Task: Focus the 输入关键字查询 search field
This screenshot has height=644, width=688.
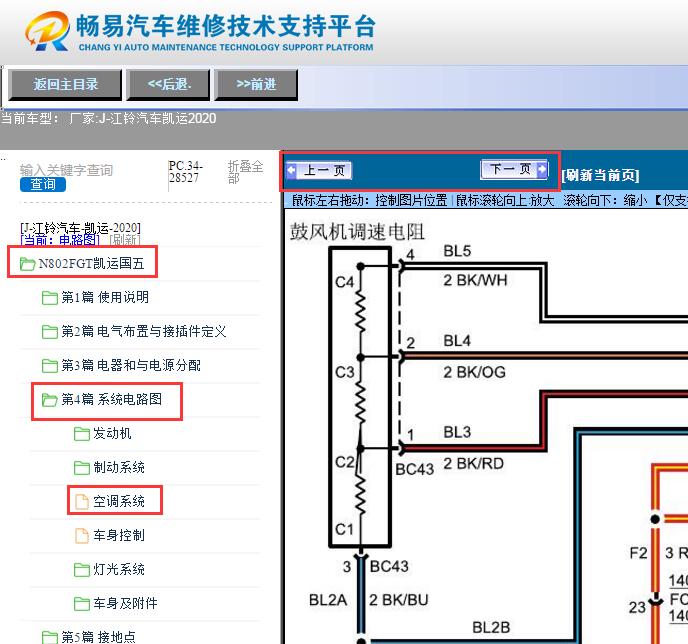Action: pos(66,170)
